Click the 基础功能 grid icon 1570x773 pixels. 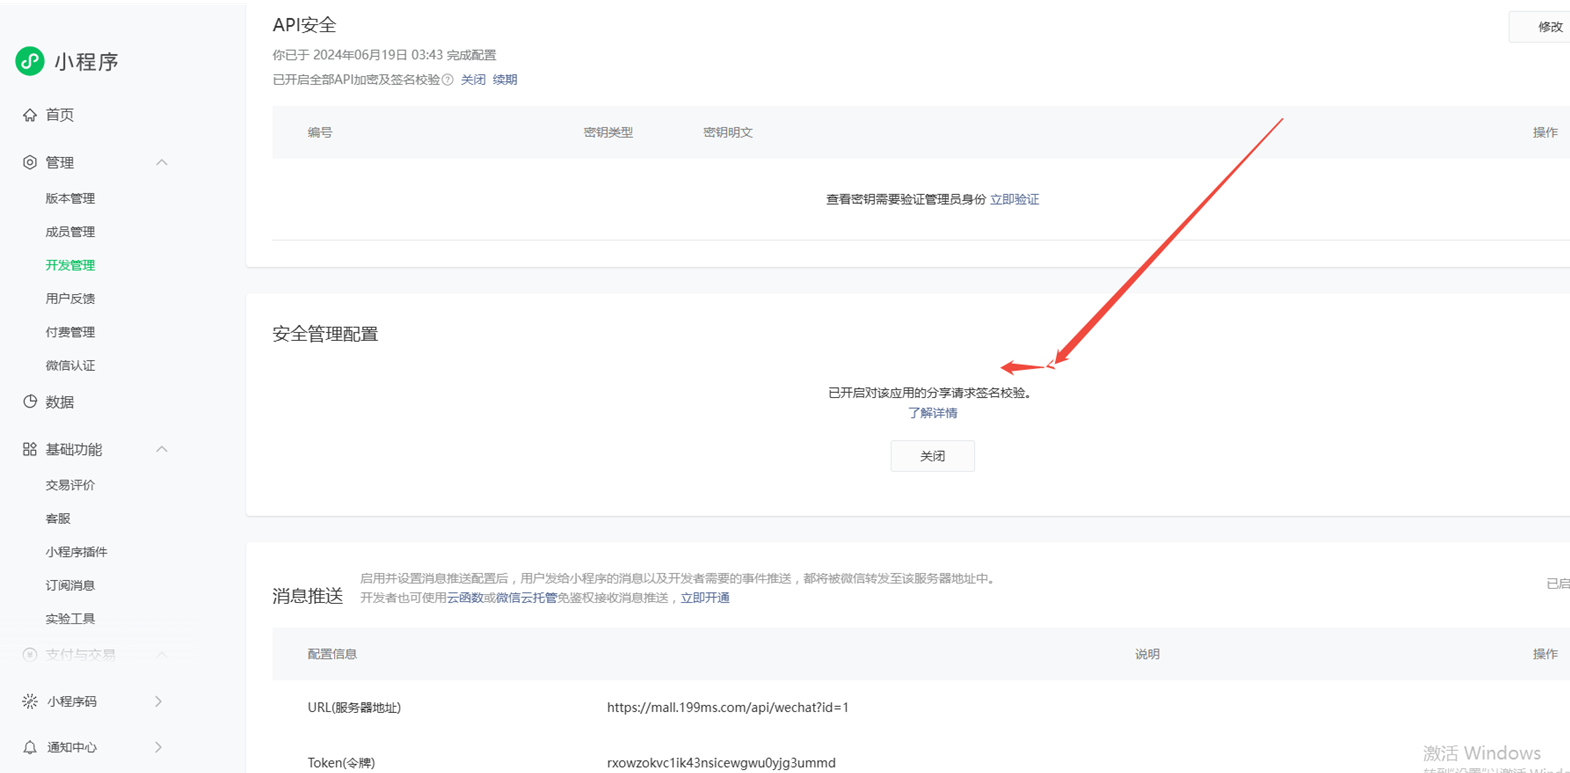[30, 450]
